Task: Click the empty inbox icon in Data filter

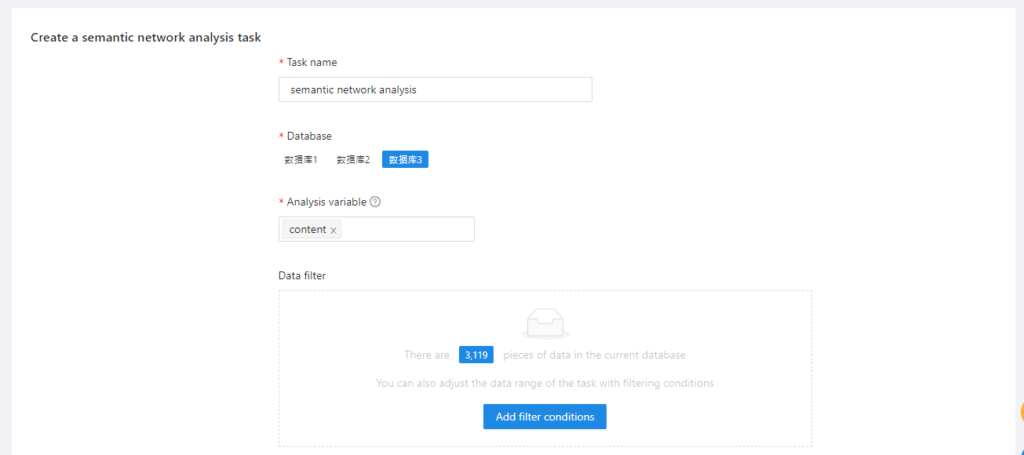Action: click(x=545, y=322)
